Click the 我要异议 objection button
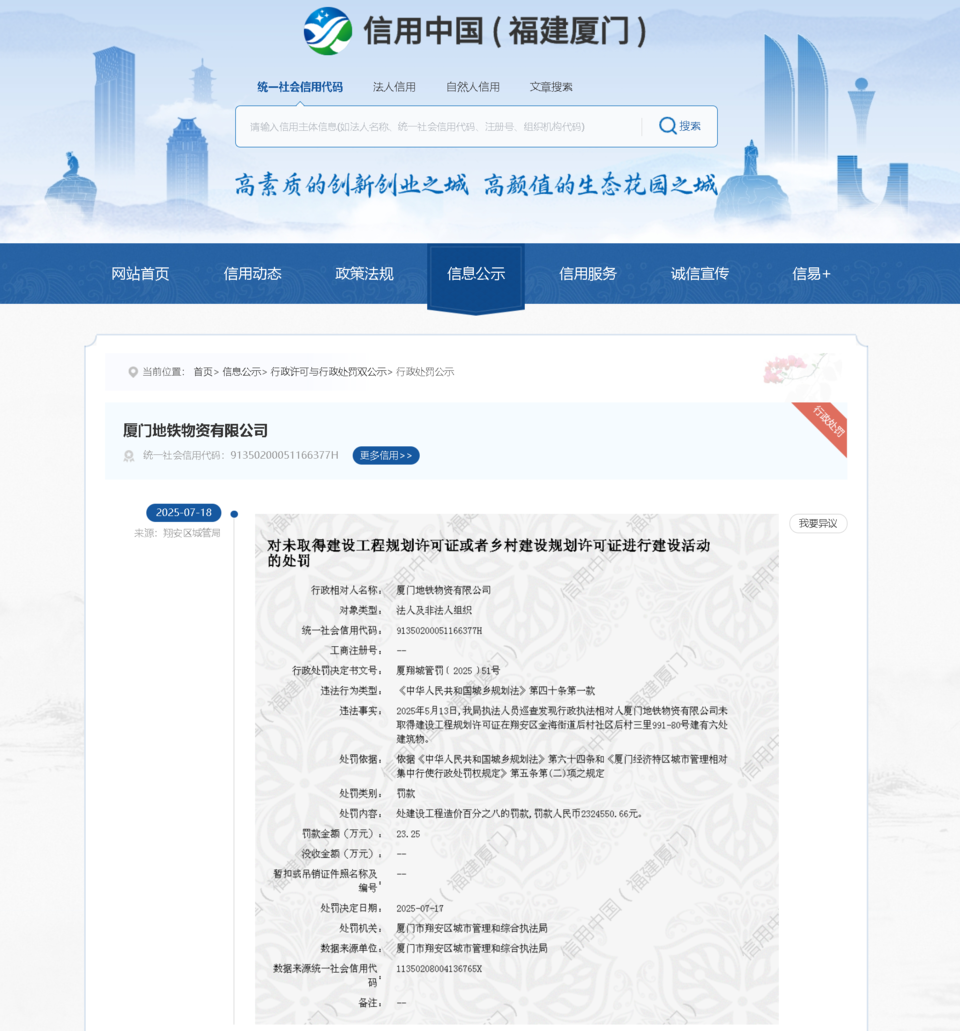Viewport: 960px width, 1031px height. click(x=818, y=524)
